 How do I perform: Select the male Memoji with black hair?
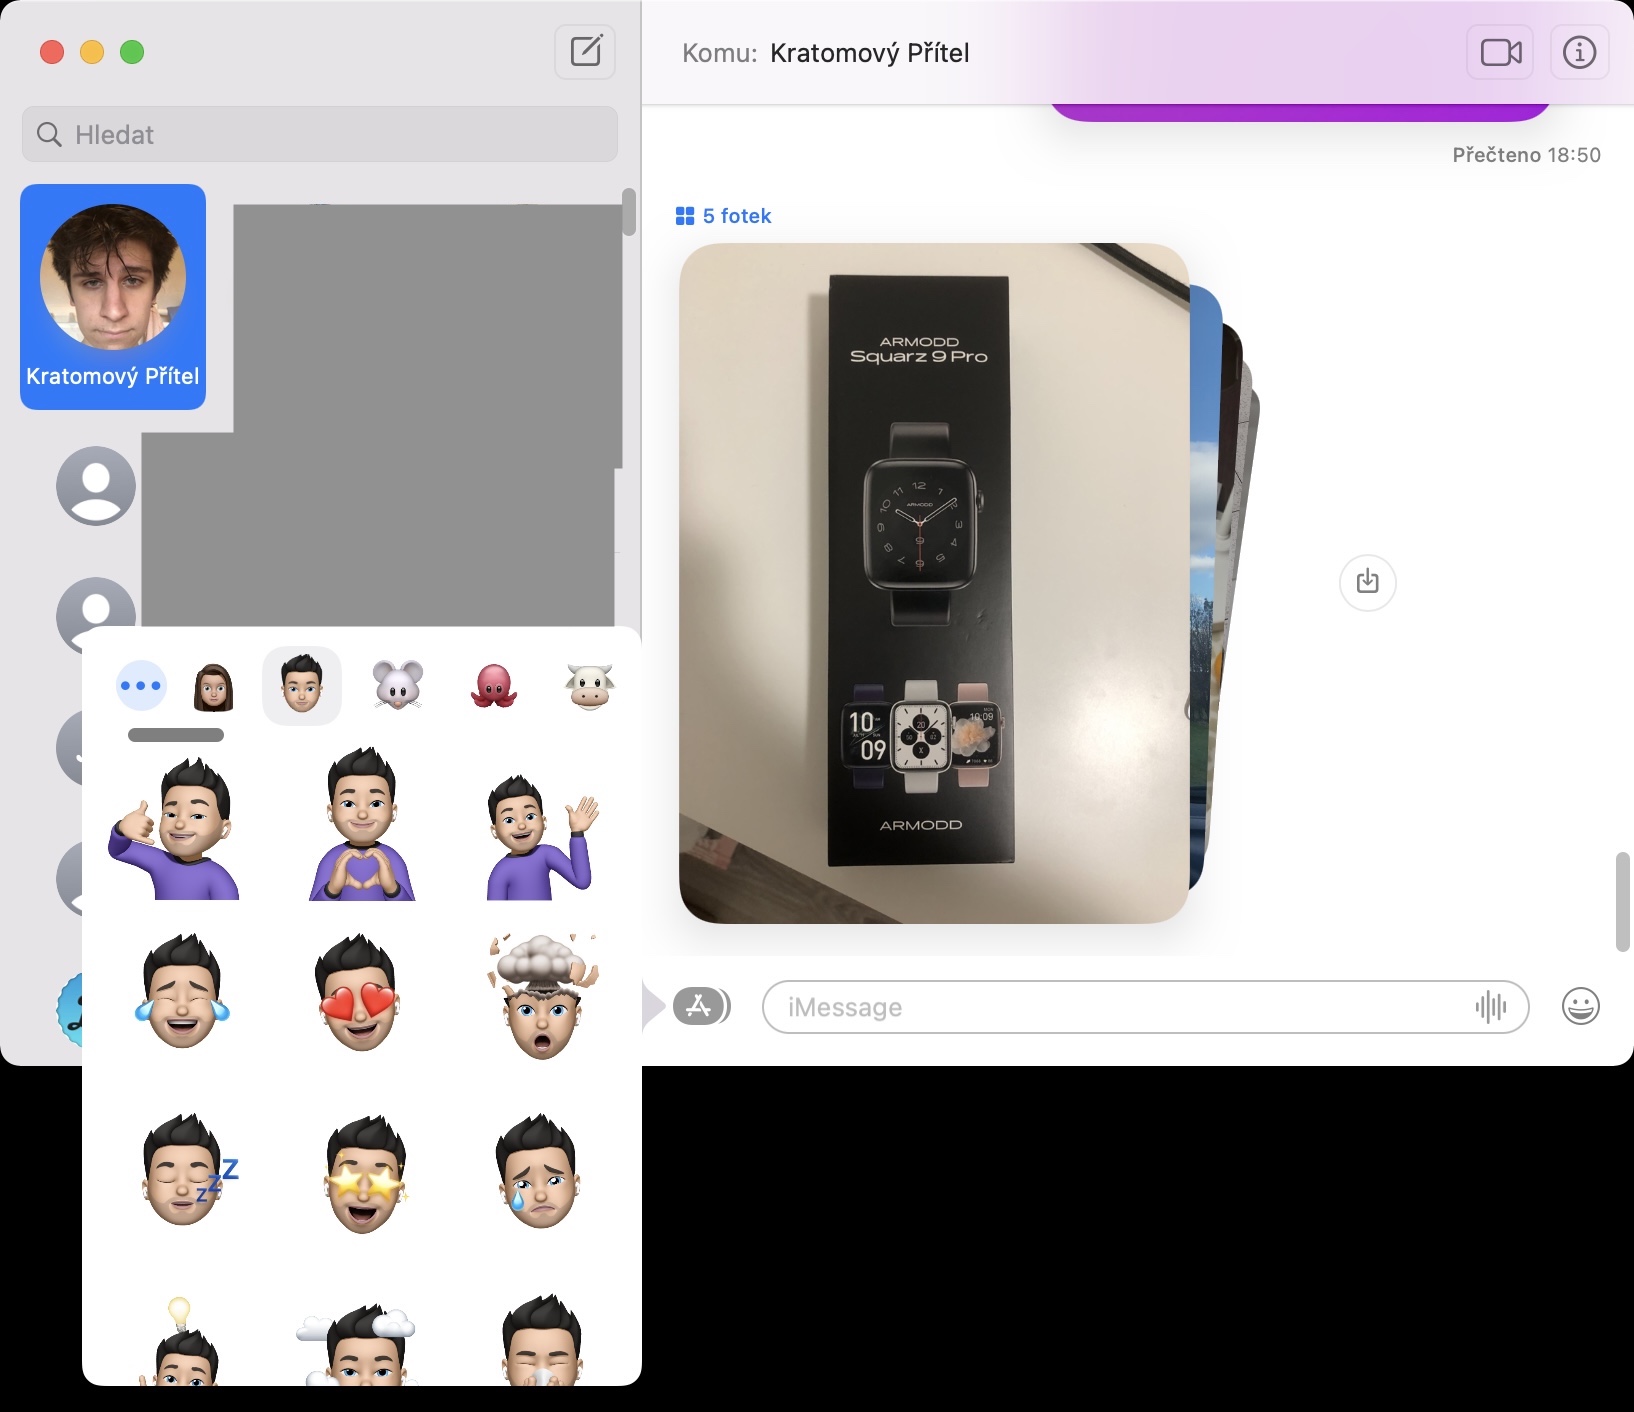[302, 685]
